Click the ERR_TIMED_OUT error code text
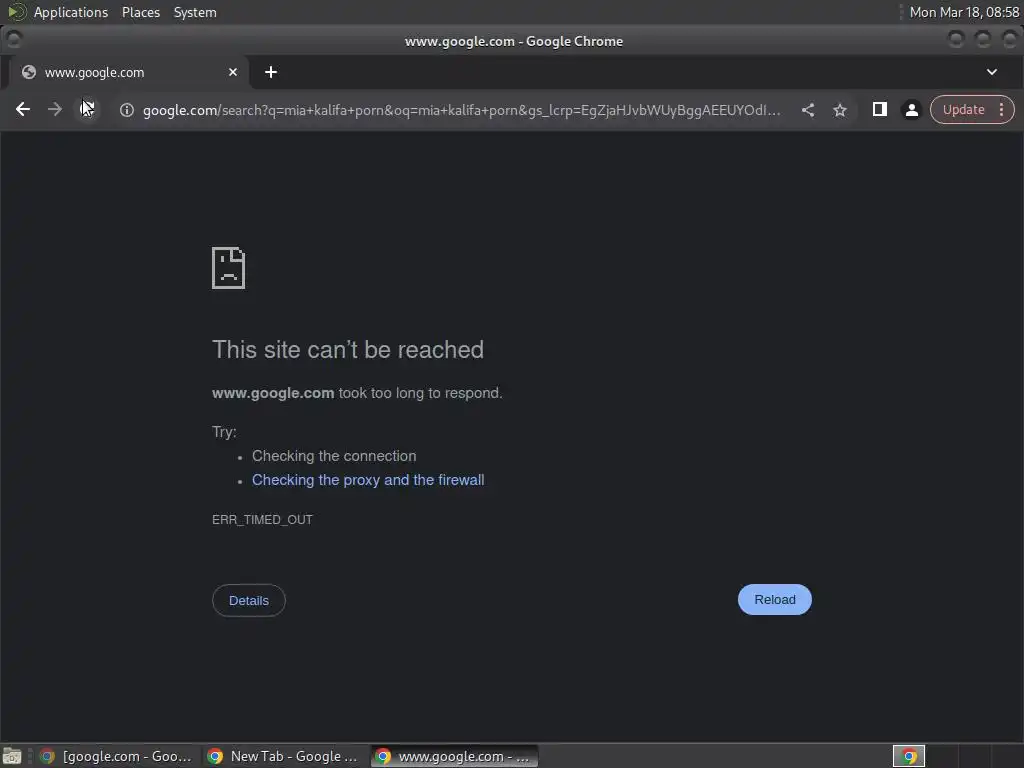This screenshot has height=768, width=1024. [x=263, y=520]
